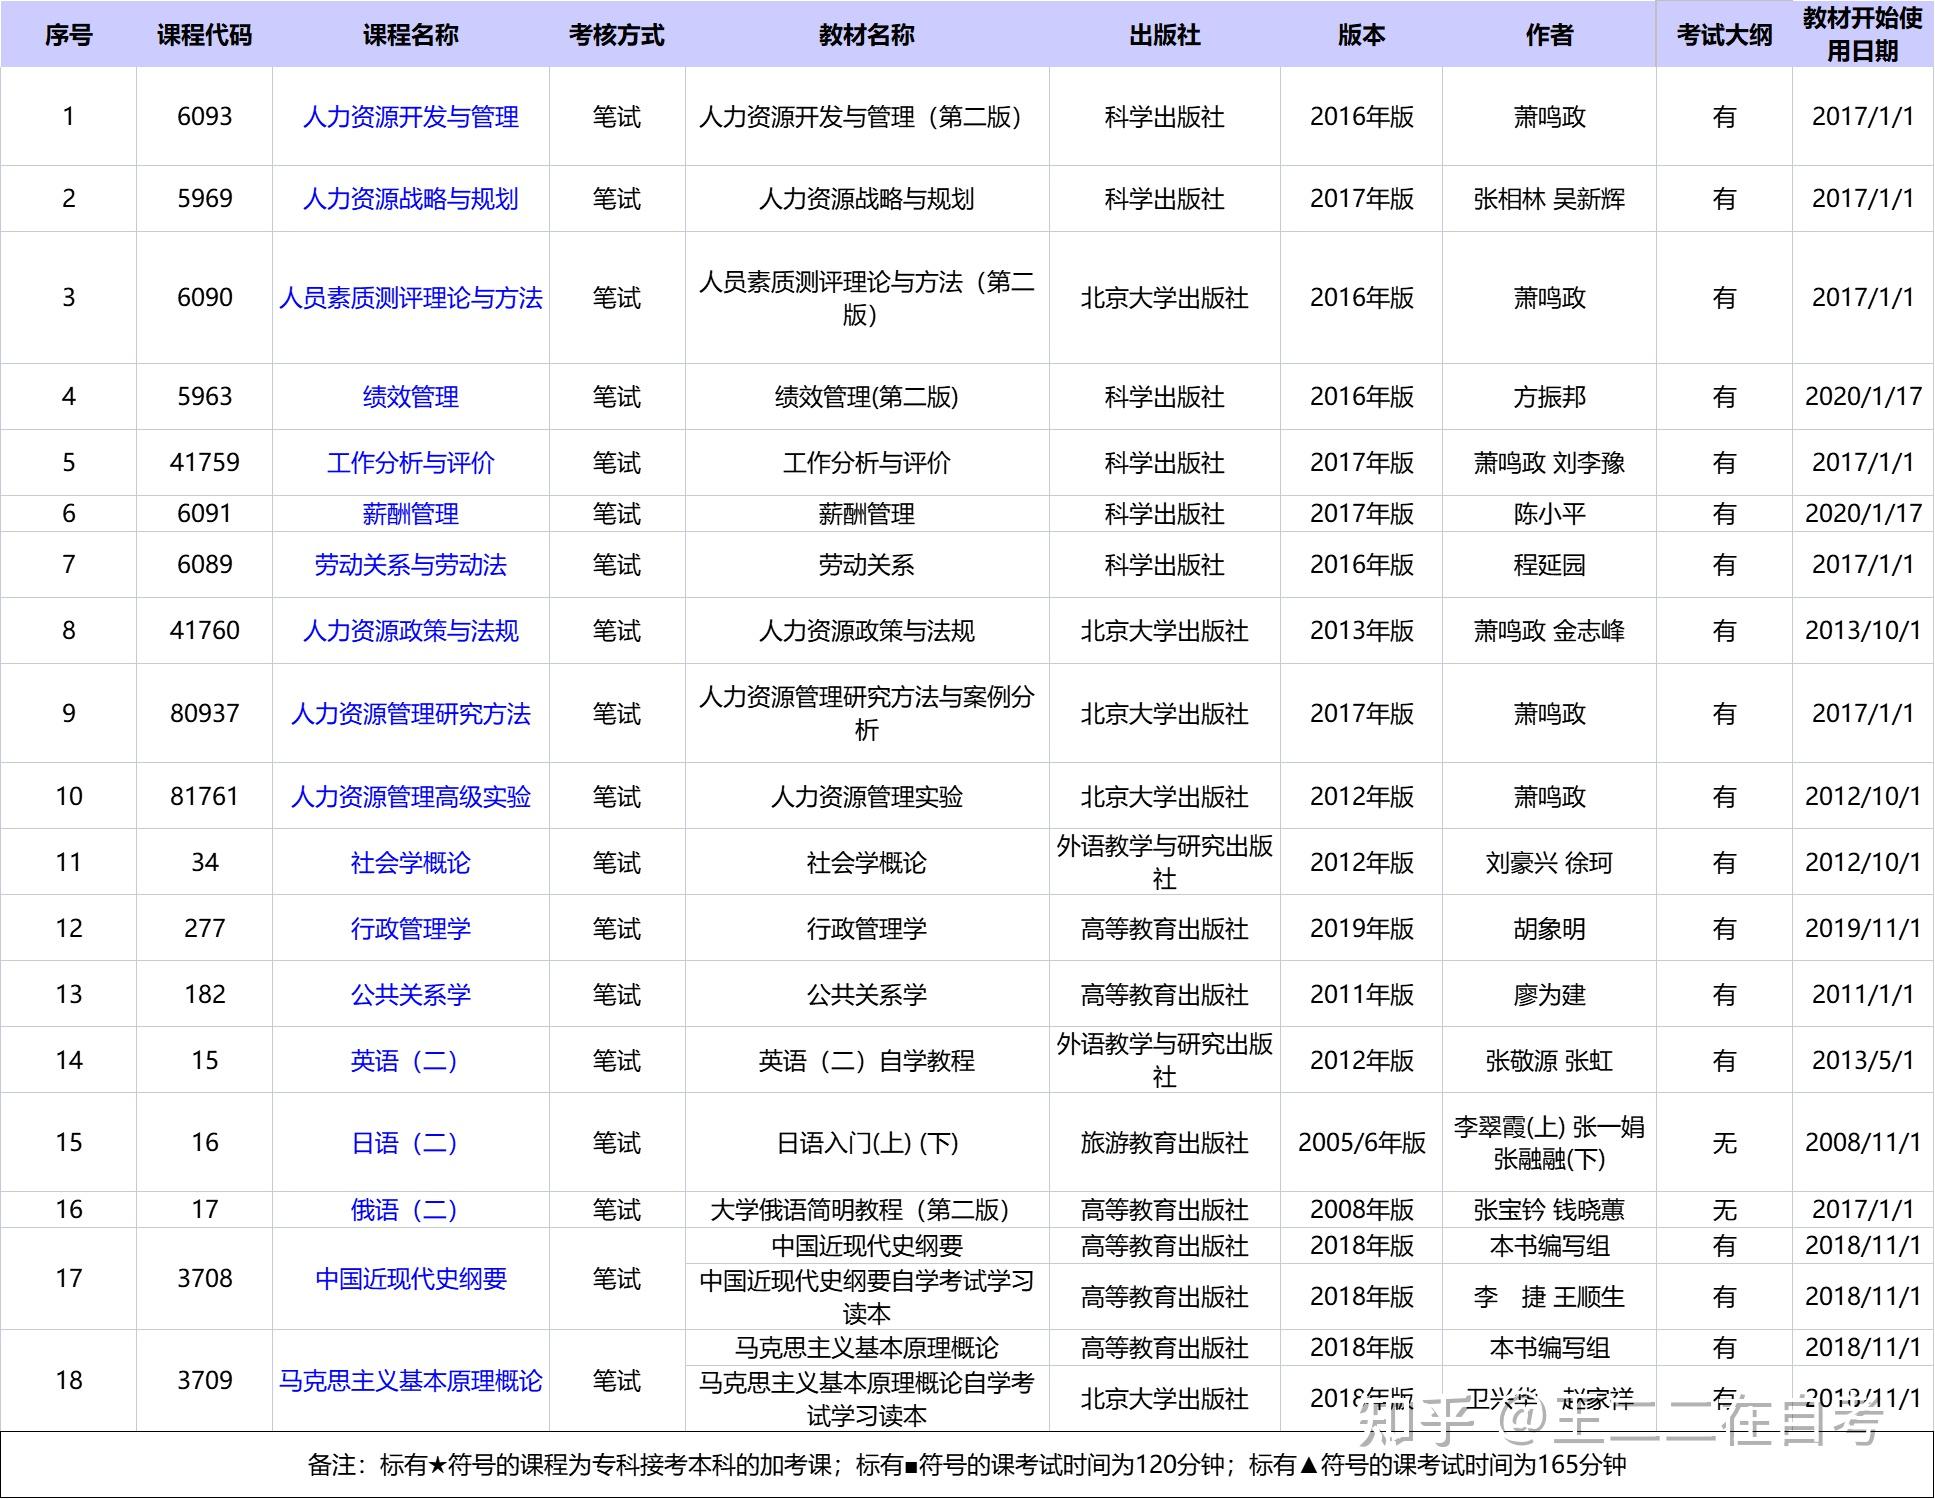Viewport: 1935px width, 1499px height.
Task: Open the 人力资源管理高级实验 course link
Action: [x=410, y=797]
